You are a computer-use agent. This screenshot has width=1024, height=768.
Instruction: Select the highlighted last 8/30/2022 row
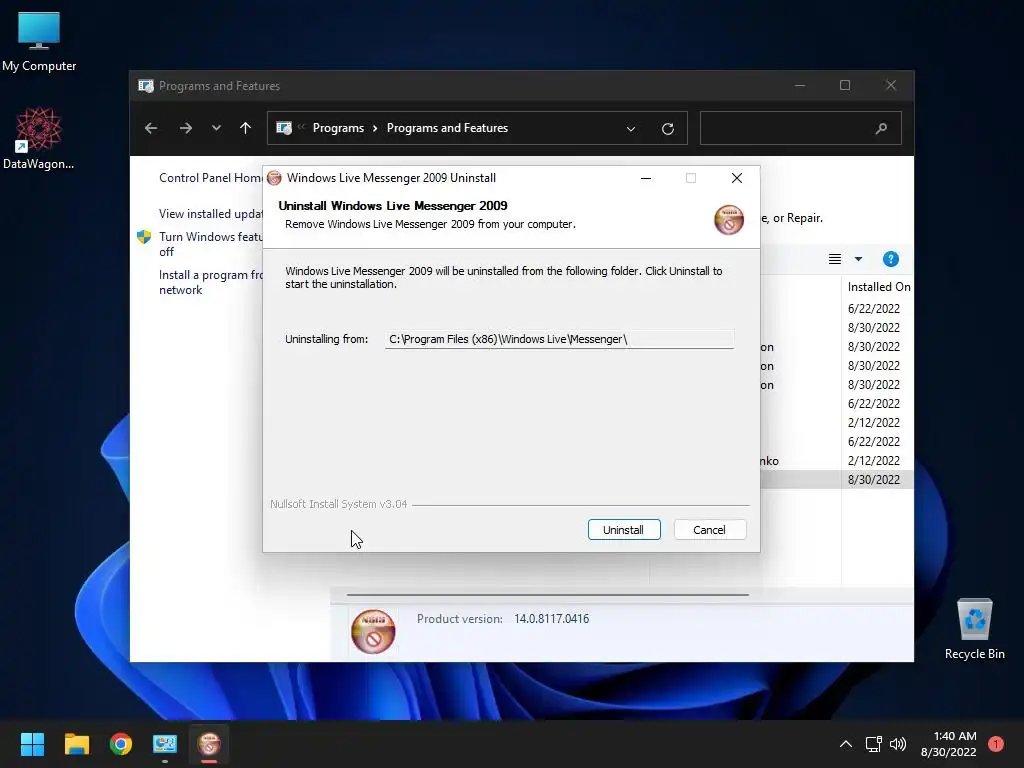837,479
